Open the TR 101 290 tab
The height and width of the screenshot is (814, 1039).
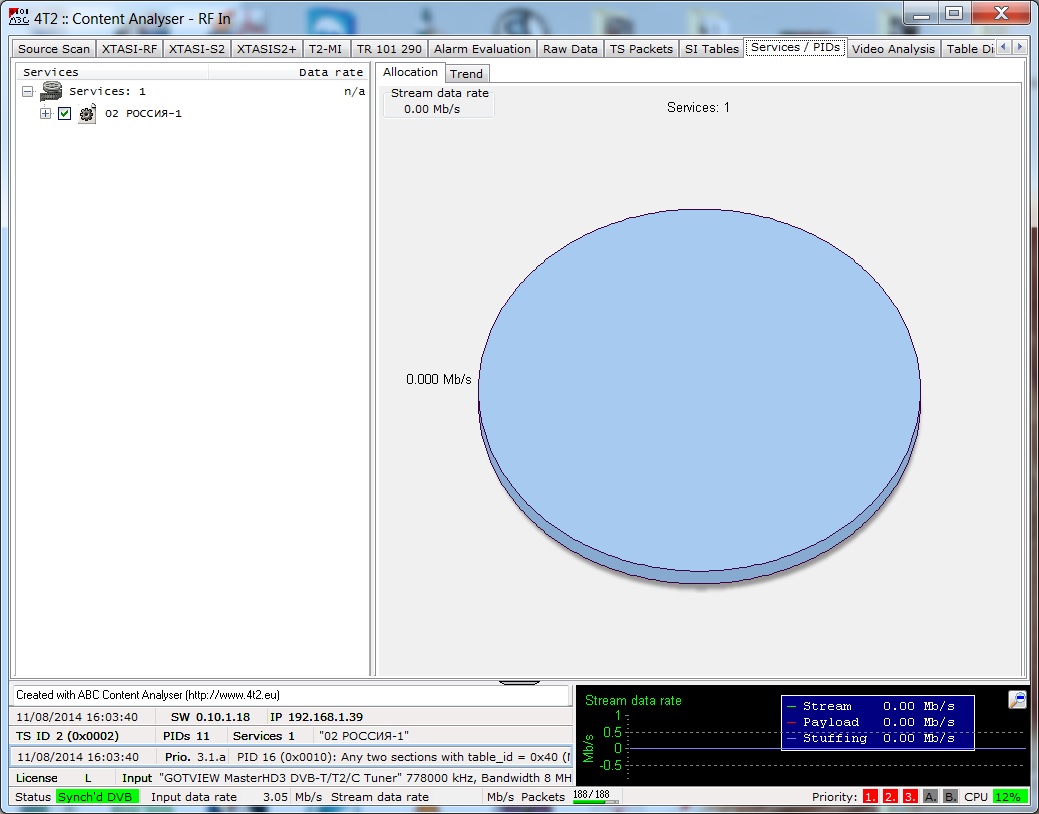[389, 48]
